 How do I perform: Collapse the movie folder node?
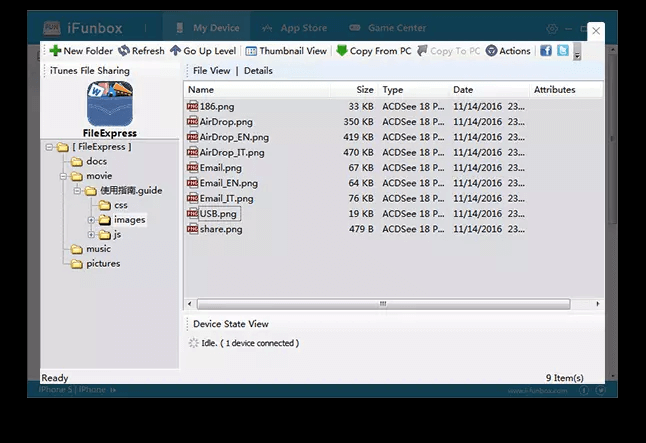coord(63,176)
